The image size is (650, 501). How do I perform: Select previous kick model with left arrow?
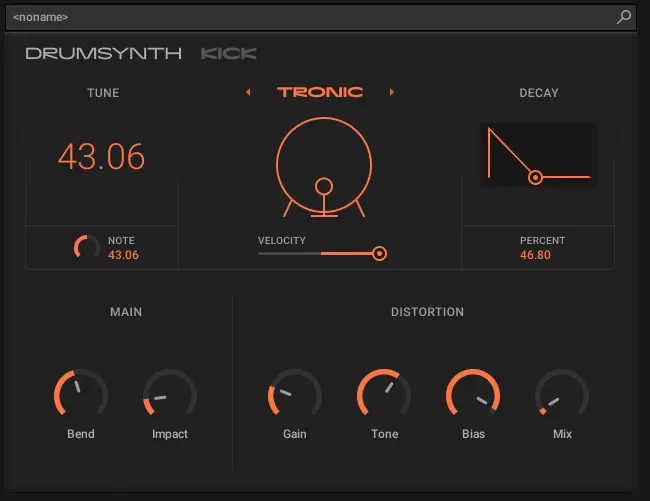[248, 92]
